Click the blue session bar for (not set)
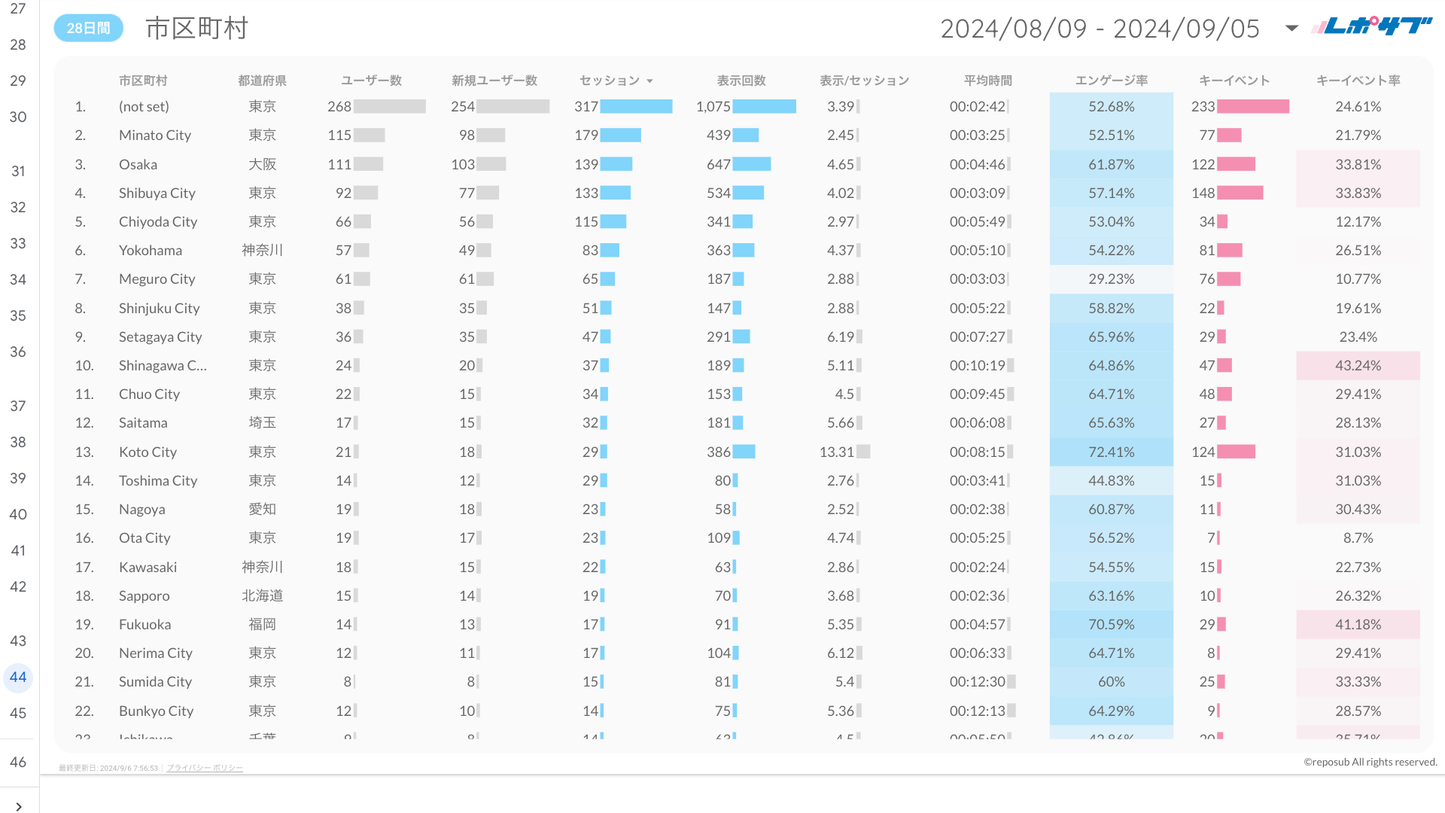Screen dimensions: 1445x813 coord(636,106)
